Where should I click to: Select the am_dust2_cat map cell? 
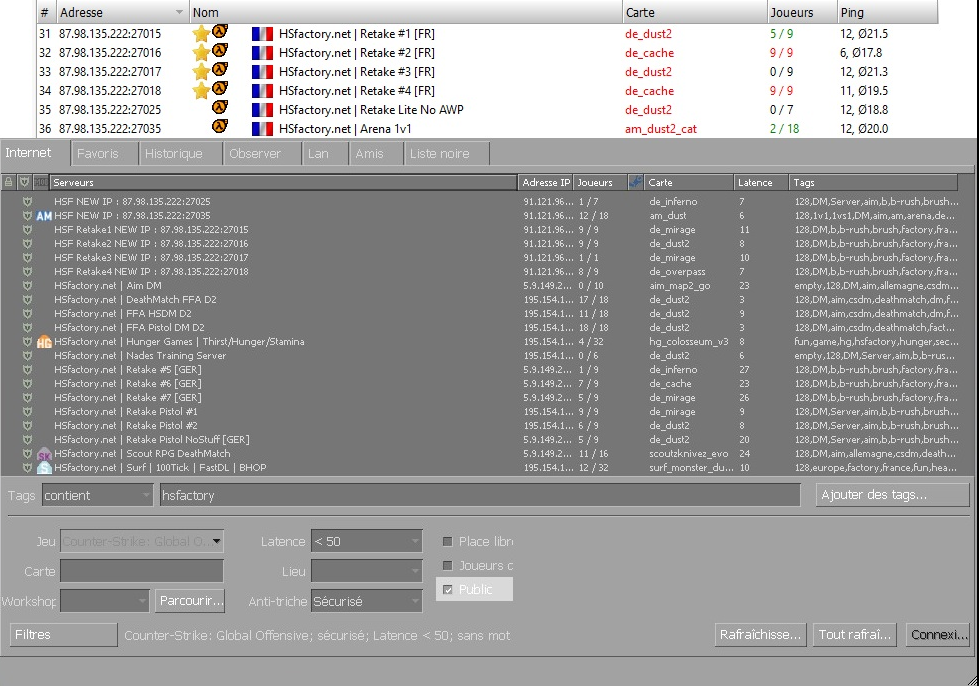(661, 129)
